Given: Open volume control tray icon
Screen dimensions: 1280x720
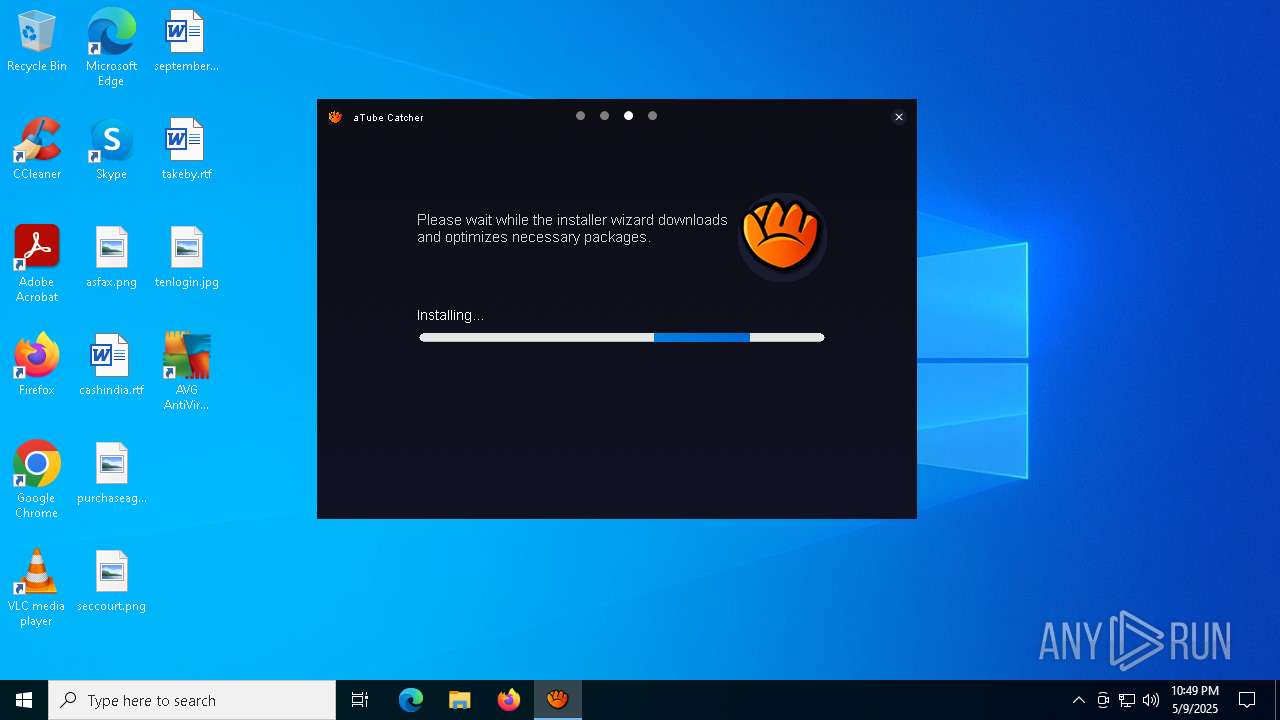Looking at the screenshot, I should (x=1151, y=700).
